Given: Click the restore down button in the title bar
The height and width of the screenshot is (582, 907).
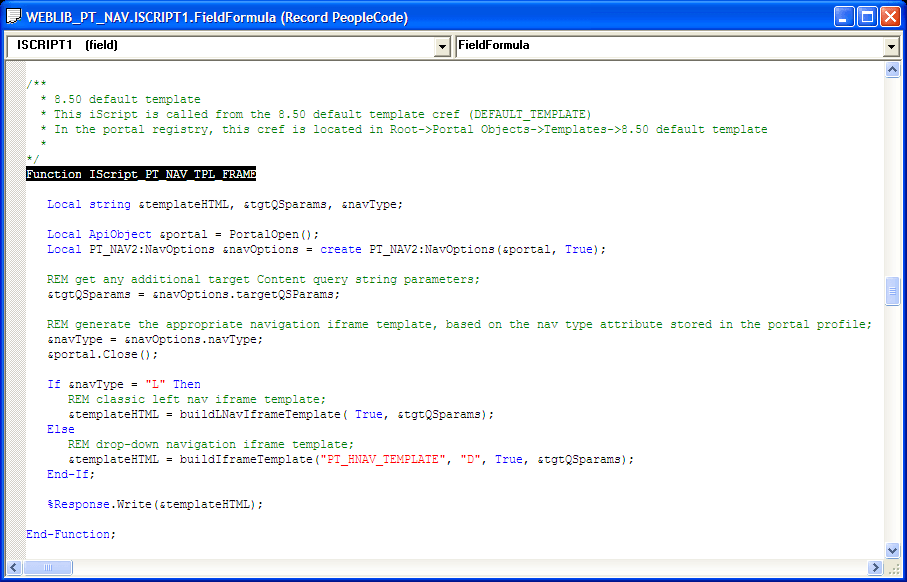Looking at the screenshot, I should click(865, 15).
